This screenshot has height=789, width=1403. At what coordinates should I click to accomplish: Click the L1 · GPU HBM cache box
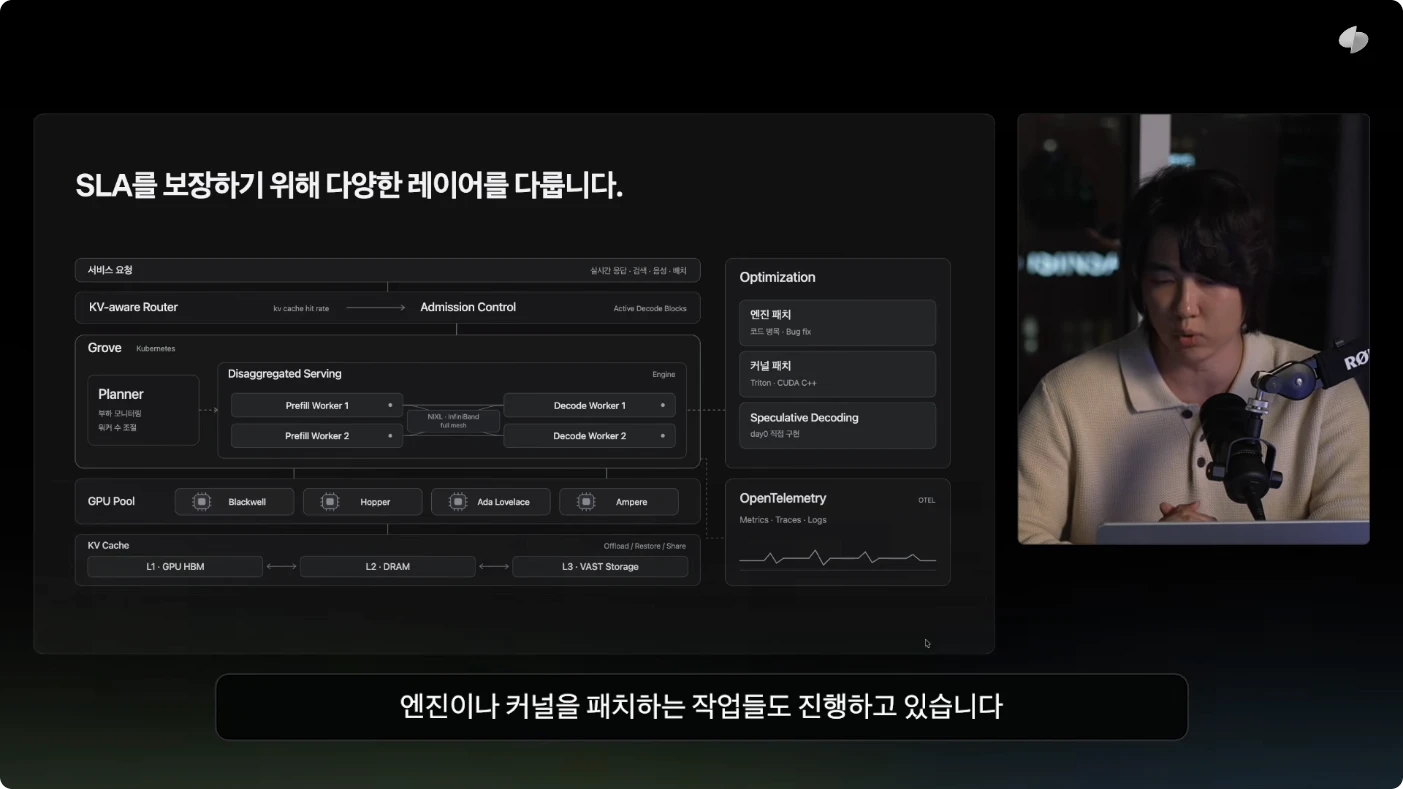pos(175,567)
